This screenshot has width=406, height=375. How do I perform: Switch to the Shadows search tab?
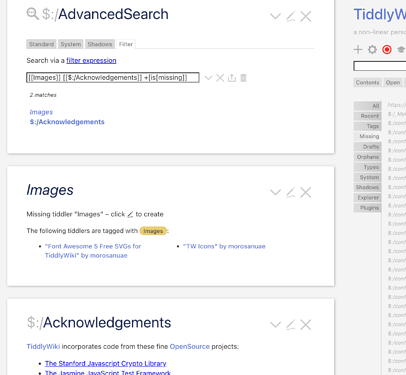point(100,44)
